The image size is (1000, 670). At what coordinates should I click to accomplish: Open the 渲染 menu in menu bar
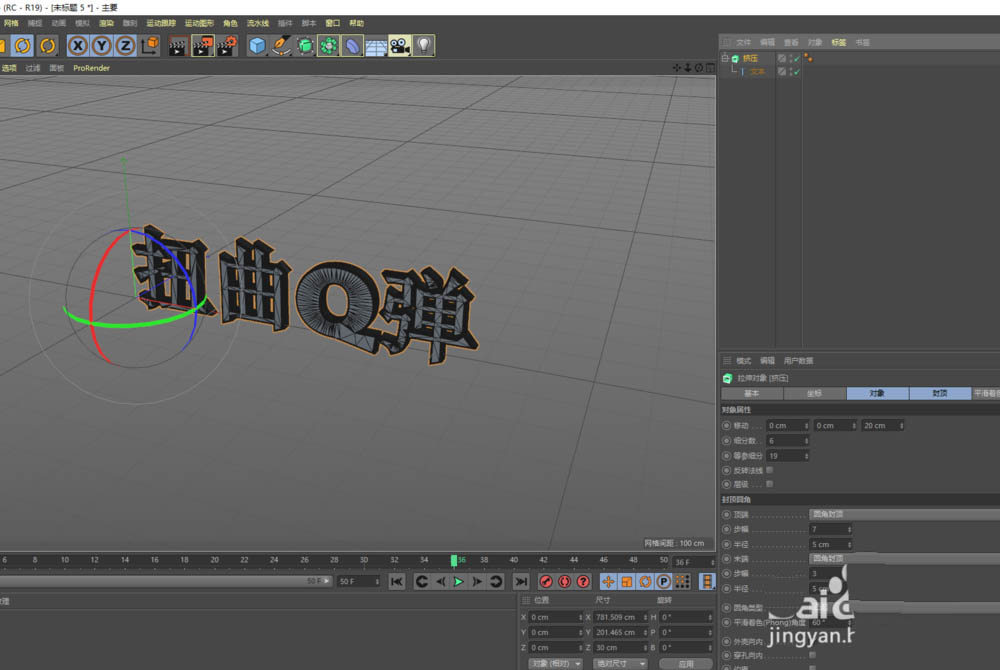click(x=107, y=22)
